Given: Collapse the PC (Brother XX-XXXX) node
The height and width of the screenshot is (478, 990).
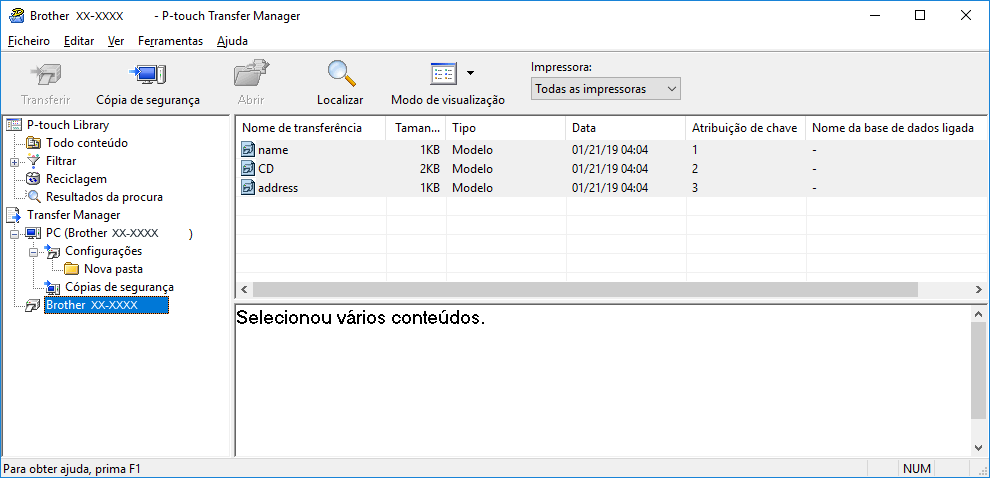Looking at the screenshot, I should pyautogui.click(x=15, y=234).
